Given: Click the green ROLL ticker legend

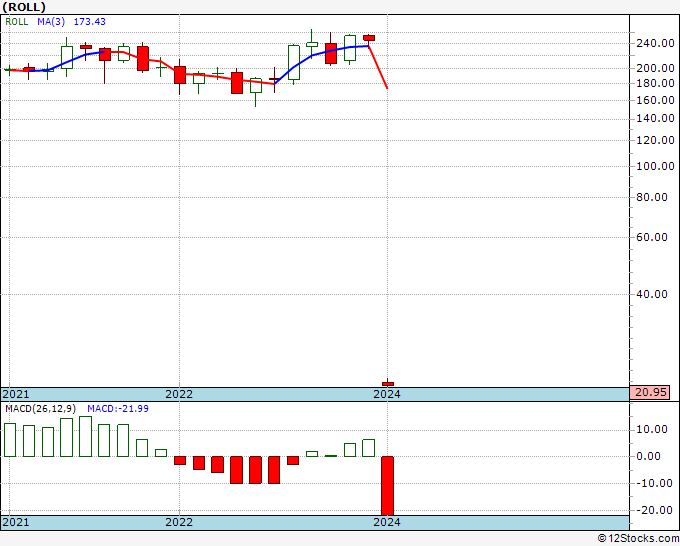Looking at the screenshot, I should [16, 22].
